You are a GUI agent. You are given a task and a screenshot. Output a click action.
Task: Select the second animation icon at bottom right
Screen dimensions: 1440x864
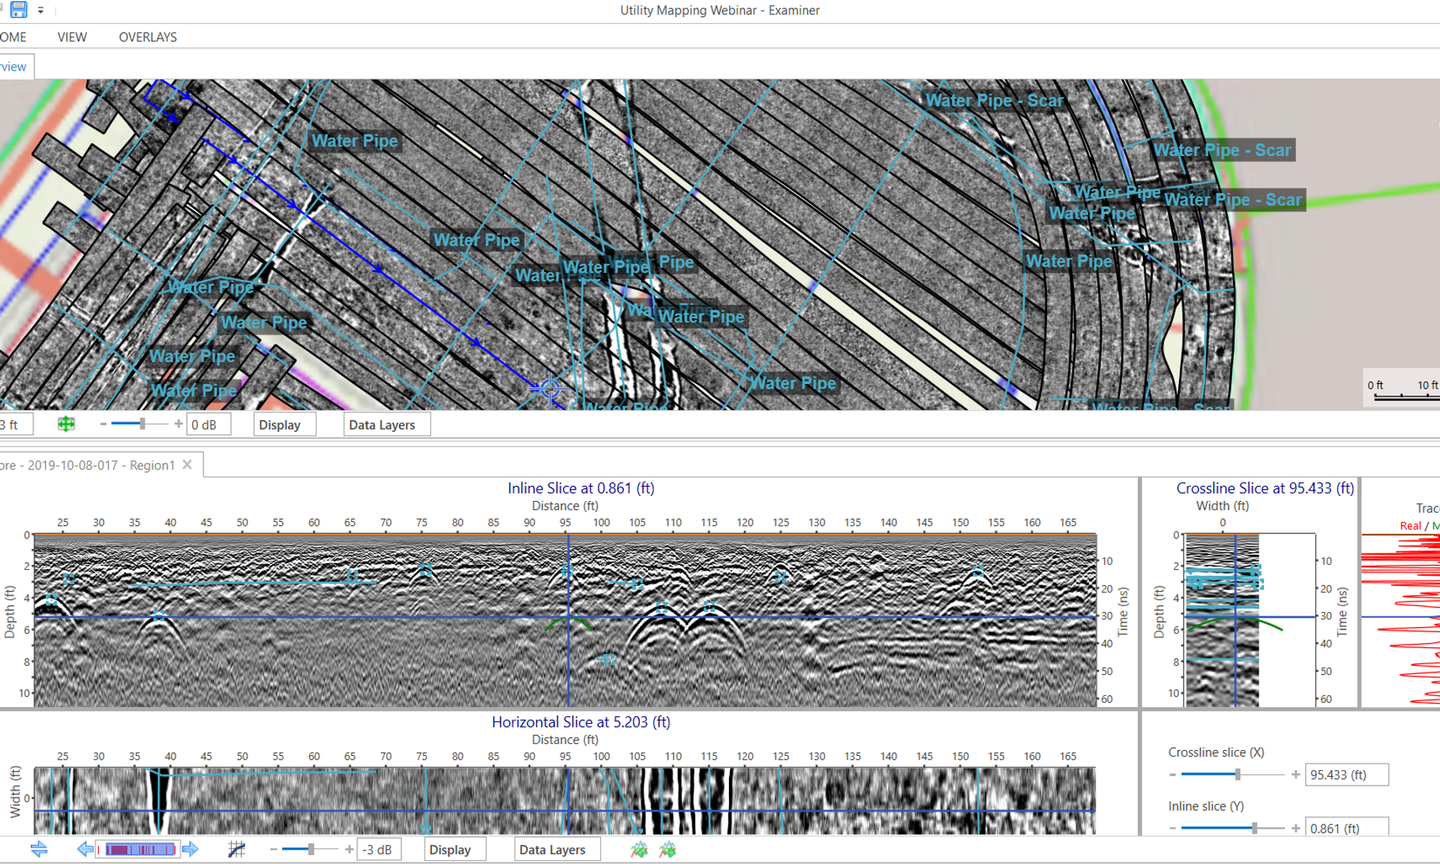pyautogui.click(x=666, y=849)
